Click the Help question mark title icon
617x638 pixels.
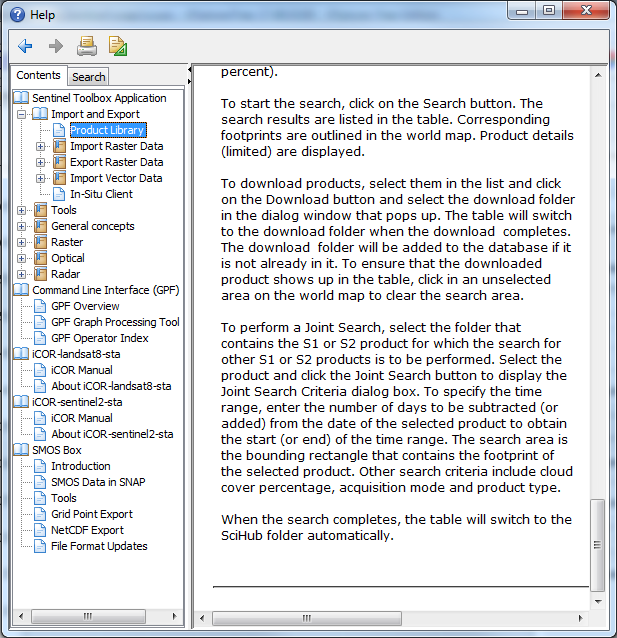click(x=17, y=15)
